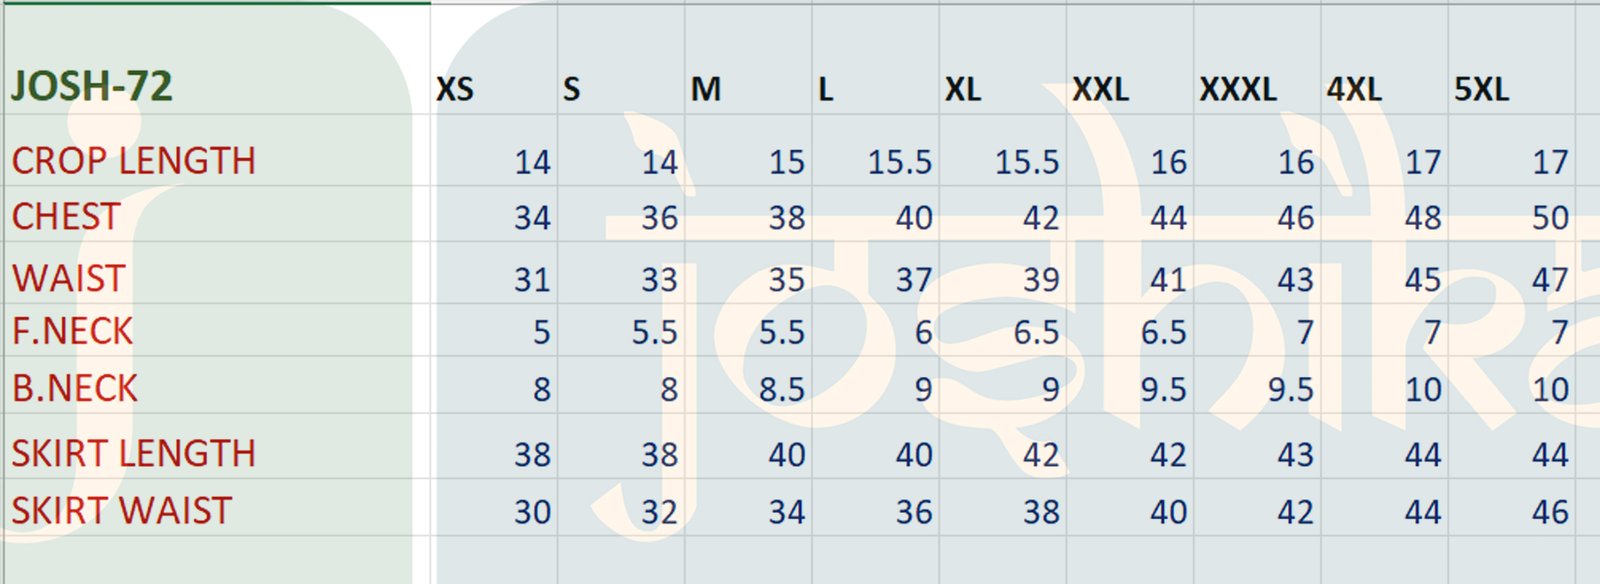Screen dimensions: 1600x584
Task: Click the CHEST row label cell
Action: [x=66, y=217]
